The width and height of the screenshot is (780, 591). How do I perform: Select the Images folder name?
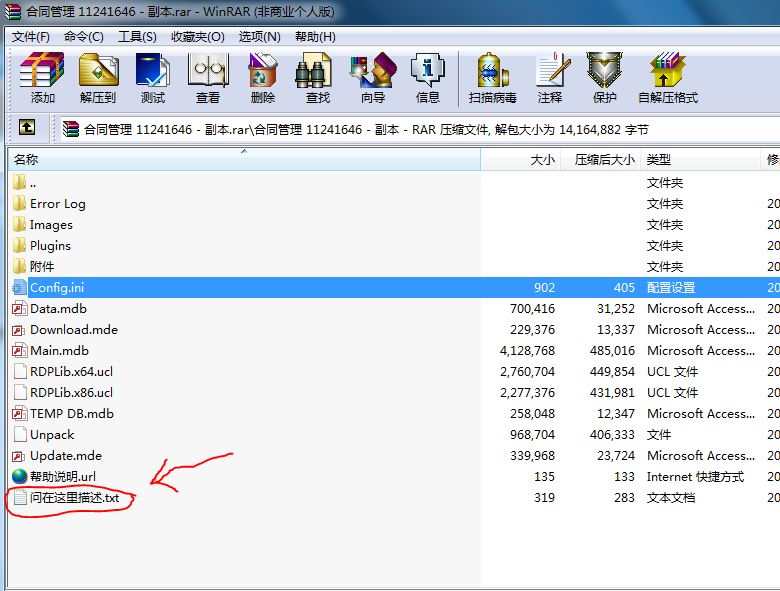coord(51,224)
